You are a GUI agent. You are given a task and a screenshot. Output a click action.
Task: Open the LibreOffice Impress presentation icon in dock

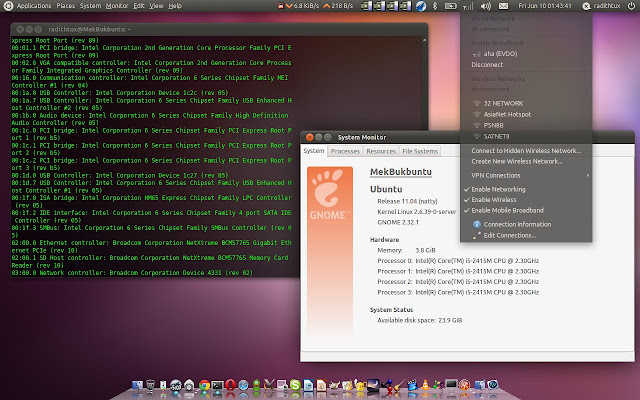tap(321, 385)
